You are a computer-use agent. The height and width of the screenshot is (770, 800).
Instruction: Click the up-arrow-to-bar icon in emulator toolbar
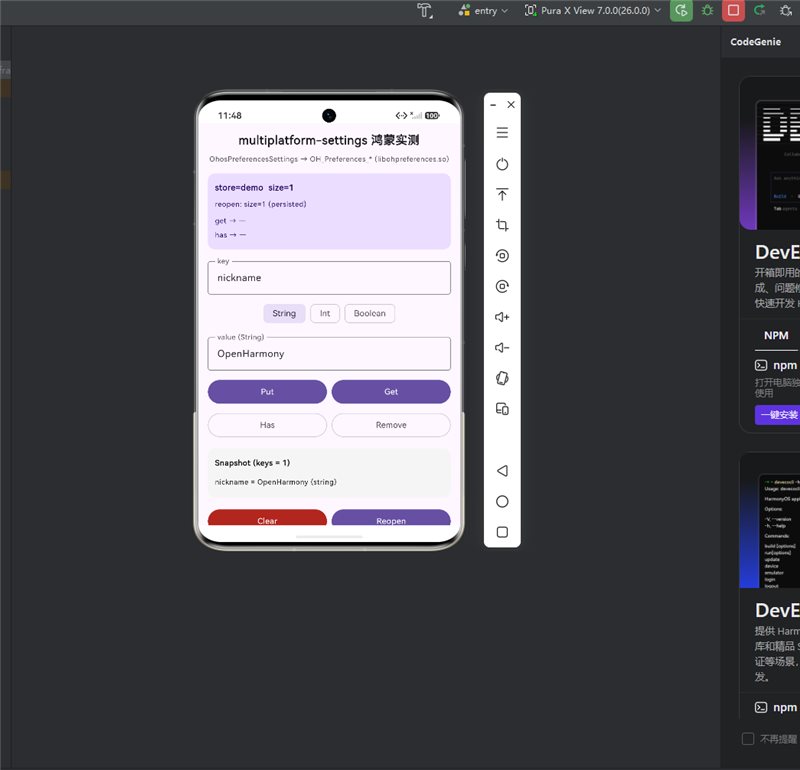[x=502, y=194]
